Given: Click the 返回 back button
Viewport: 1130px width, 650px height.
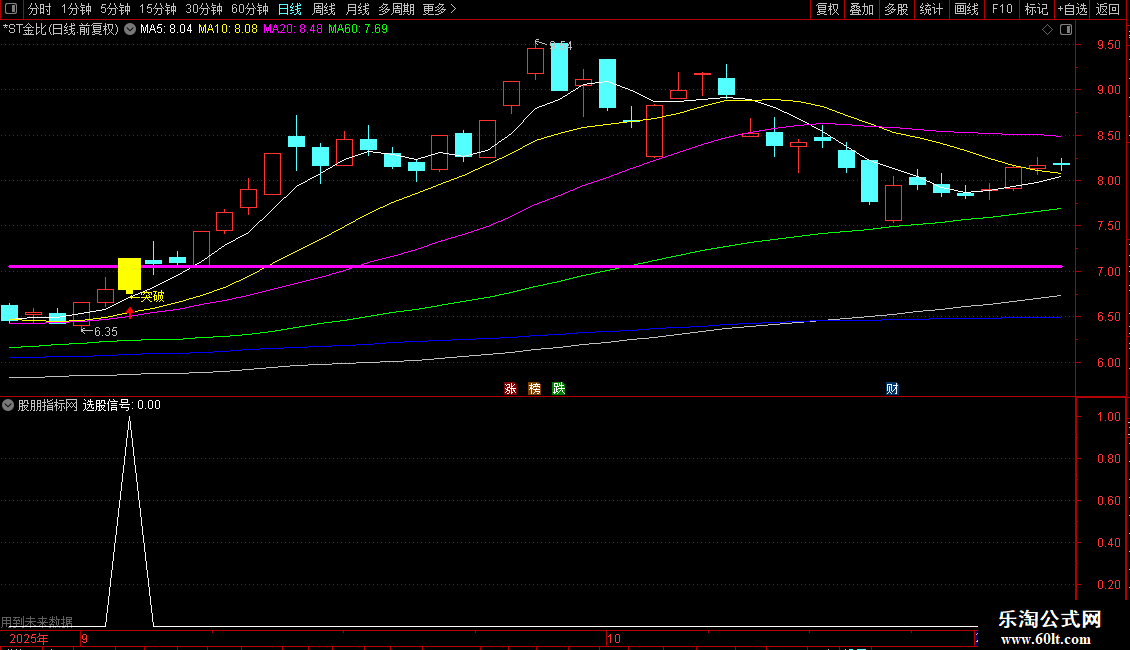Looking at the screenshot, I should coord(1108,9).
